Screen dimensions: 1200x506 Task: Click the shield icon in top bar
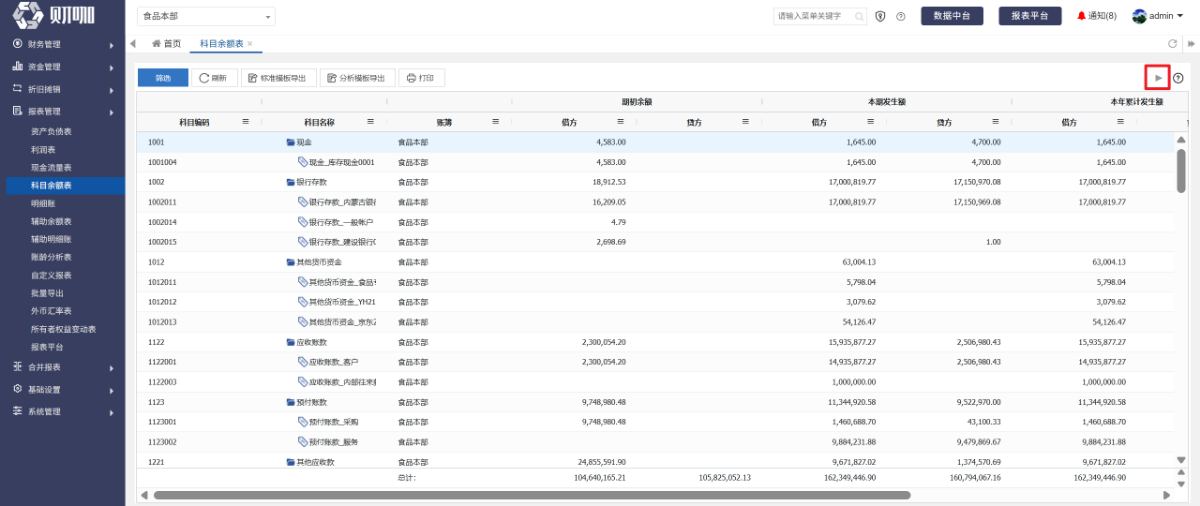(x=881, y=16)
